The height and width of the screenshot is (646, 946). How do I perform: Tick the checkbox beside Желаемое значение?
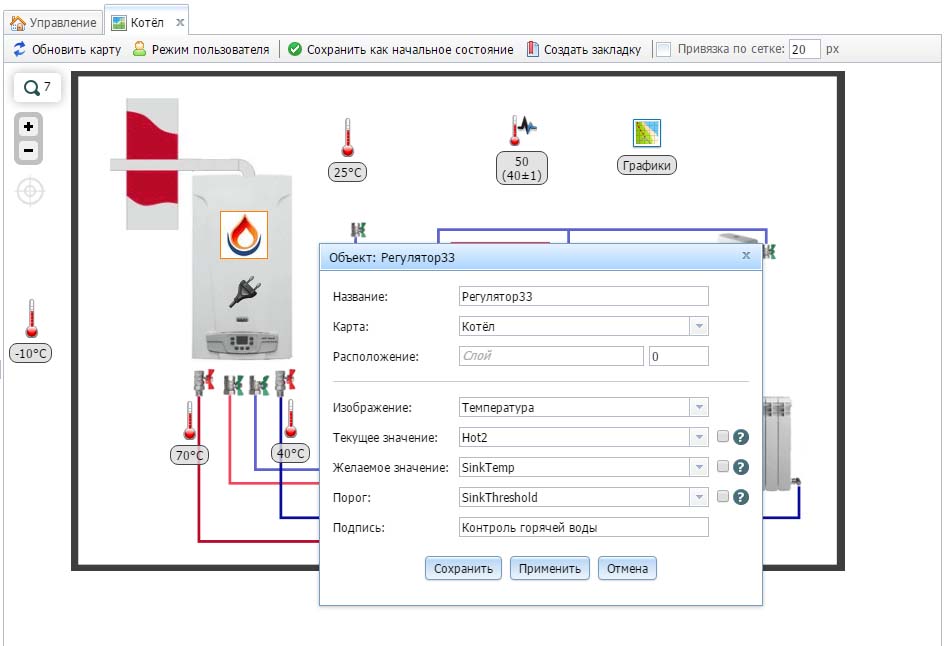[723, 466]
